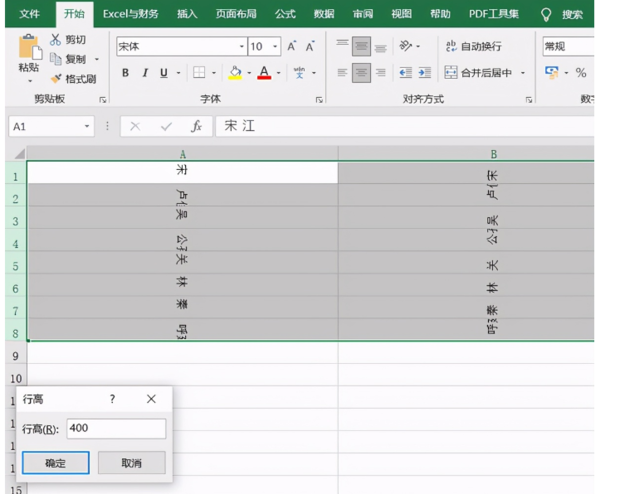Screen dimensions: 620x494
Task: Expand the merge and center dropdown arrow
Action: pos(523,73)
